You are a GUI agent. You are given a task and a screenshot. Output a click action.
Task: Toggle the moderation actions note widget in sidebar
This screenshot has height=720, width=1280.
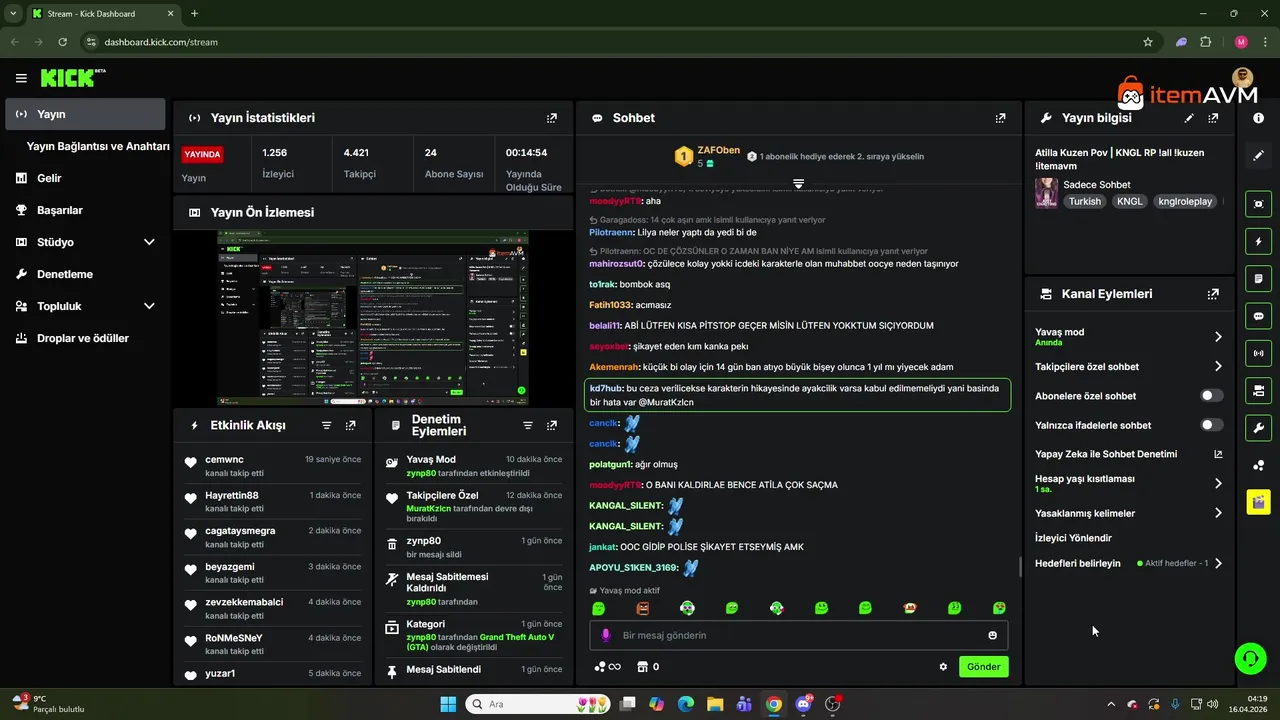coord(1258,278)
